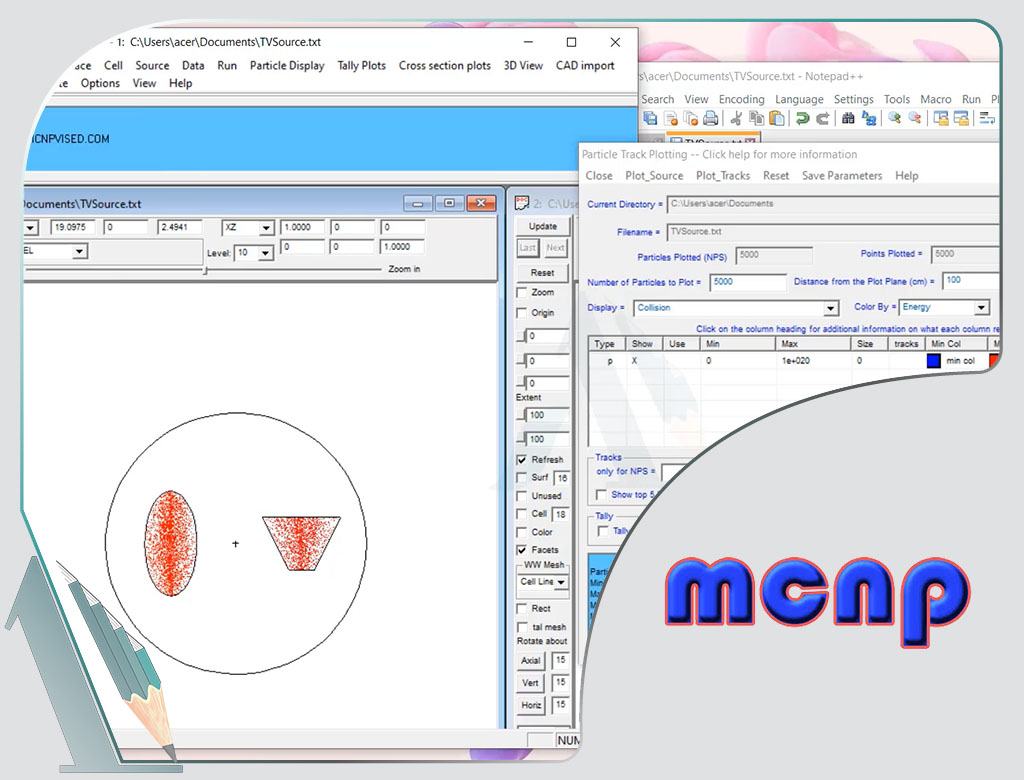The width and height of the screenshot is (1024, 780).
Task: Click the Find and Replace icon
Action: pos(869,118)
